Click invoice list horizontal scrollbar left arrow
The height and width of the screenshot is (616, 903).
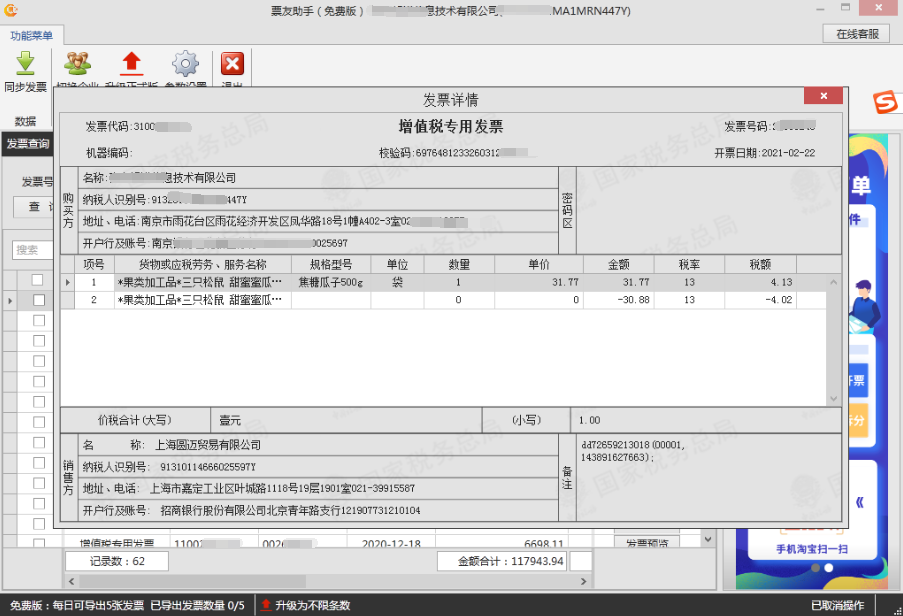click(71, 581)
